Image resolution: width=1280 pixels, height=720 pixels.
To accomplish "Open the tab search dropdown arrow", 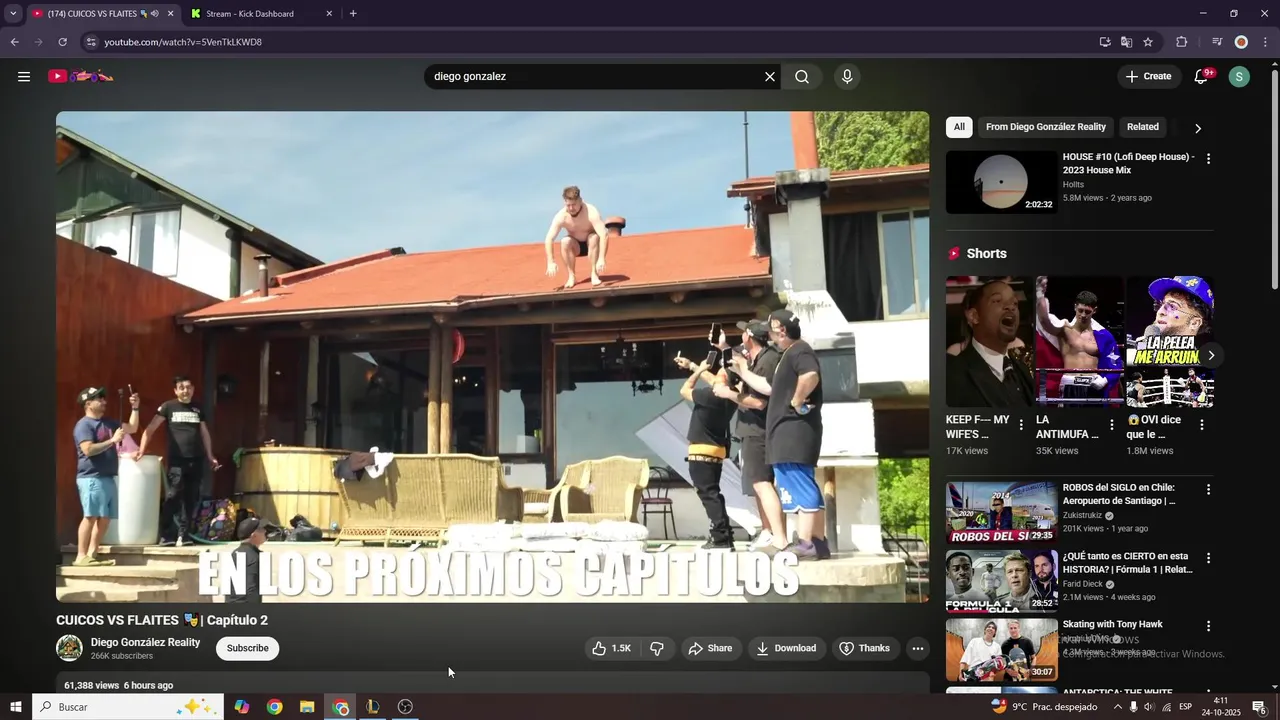I will point(13,14).
